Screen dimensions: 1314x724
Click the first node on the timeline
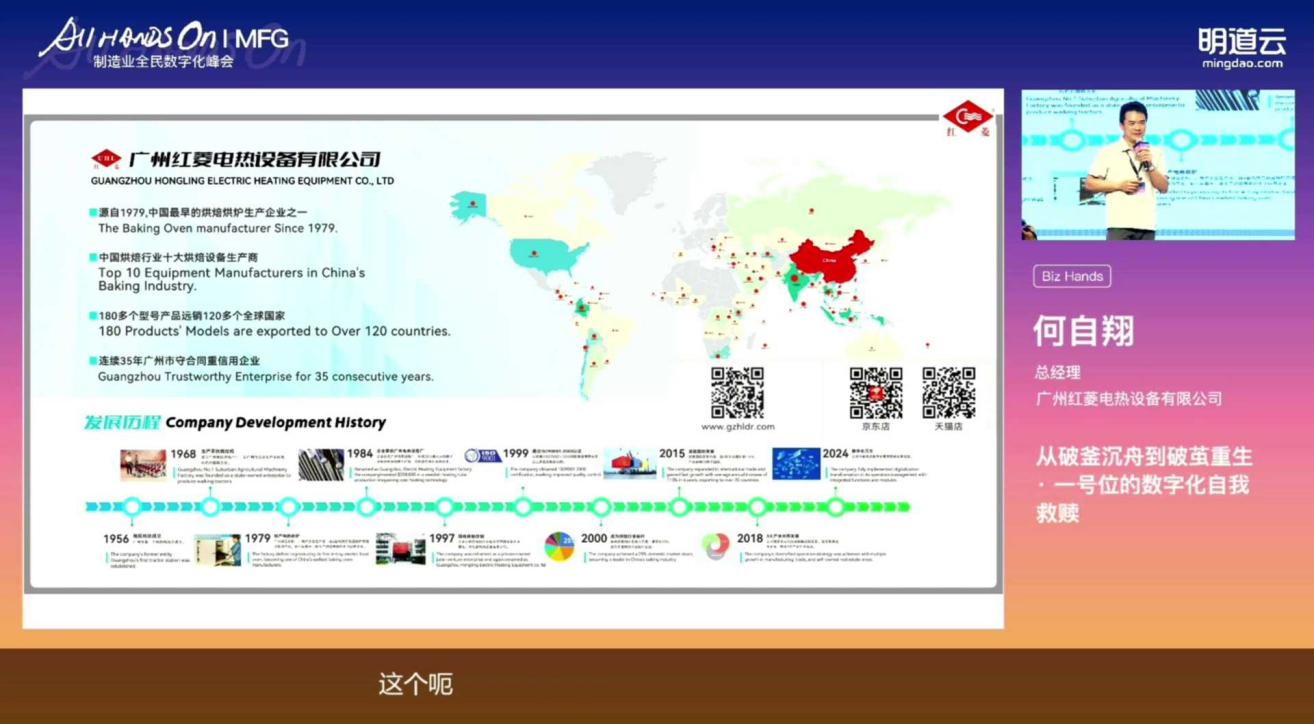click(x=132, y=507)
